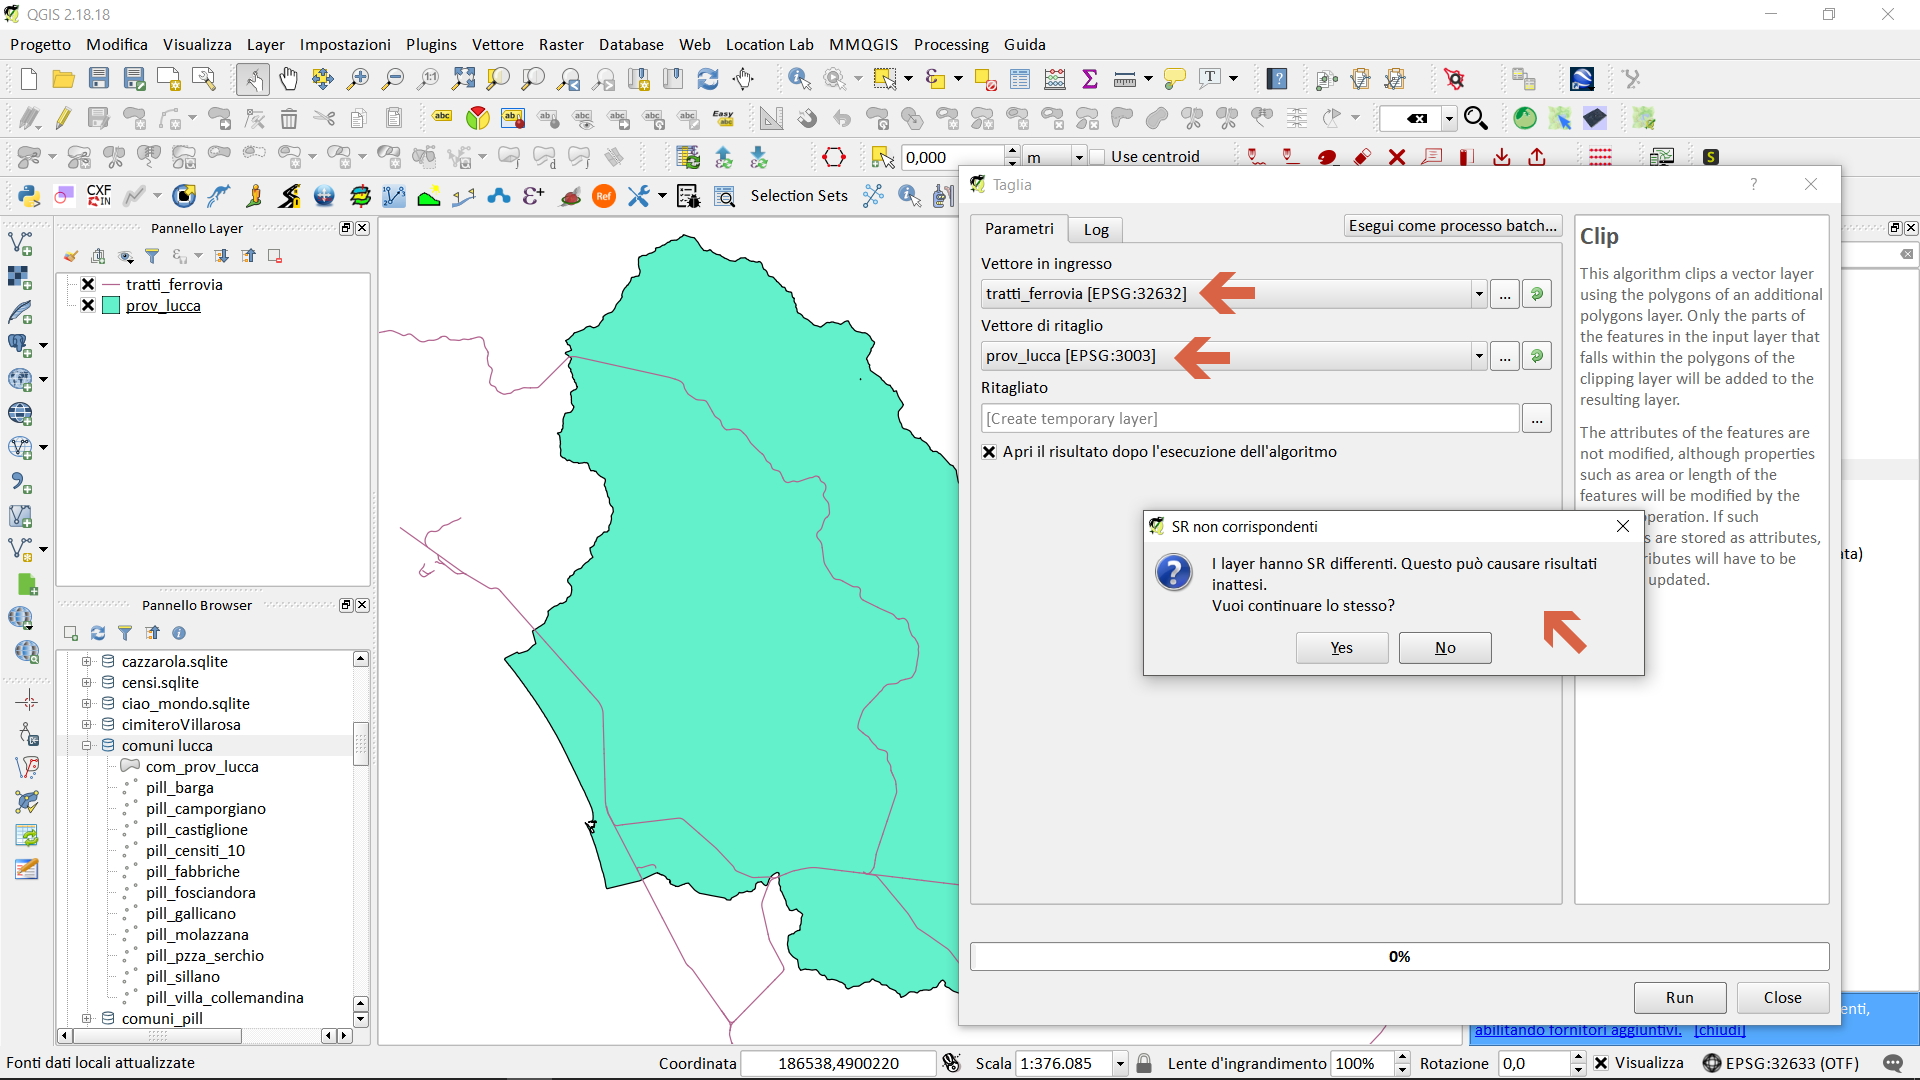Click the Esegui come processo batch button
Screen dimensions: 1920x1080
click(x=1452, y=226)
